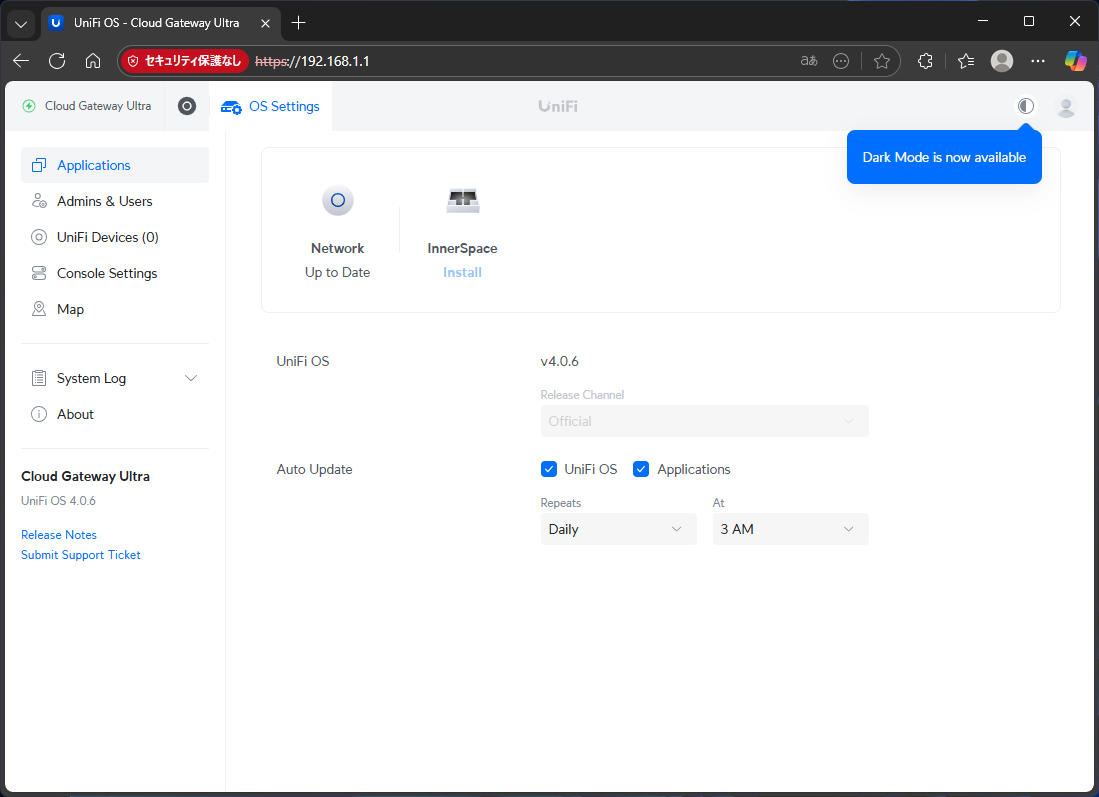
Task: Uncheck UniFi OS auto update checkbox
Action: pyautogui.click(x=549, y=469)
